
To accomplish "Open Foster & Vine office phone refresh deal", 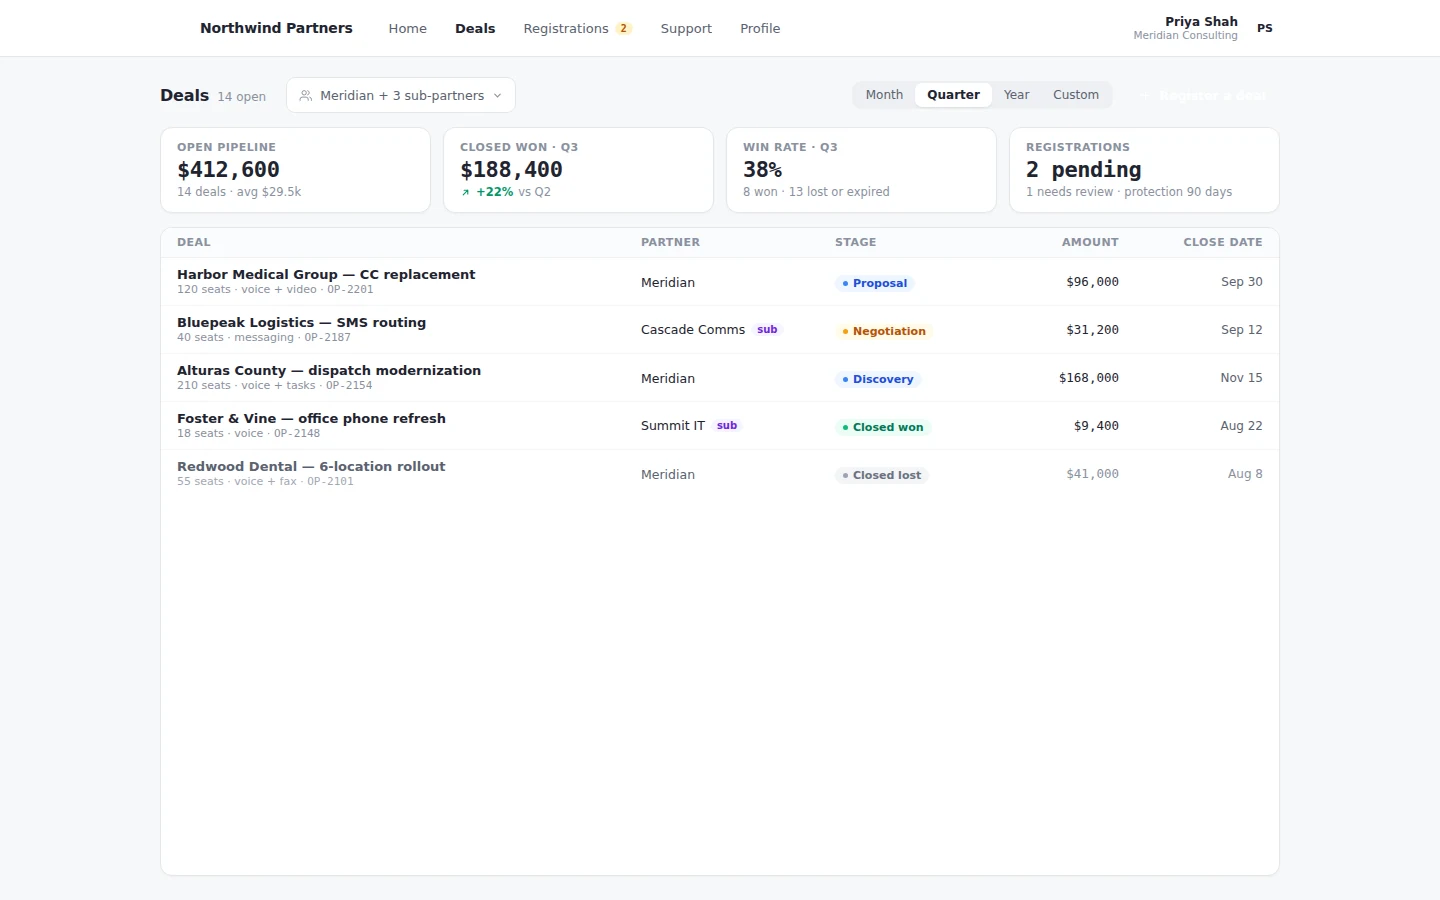I will [x=720, y=426].
